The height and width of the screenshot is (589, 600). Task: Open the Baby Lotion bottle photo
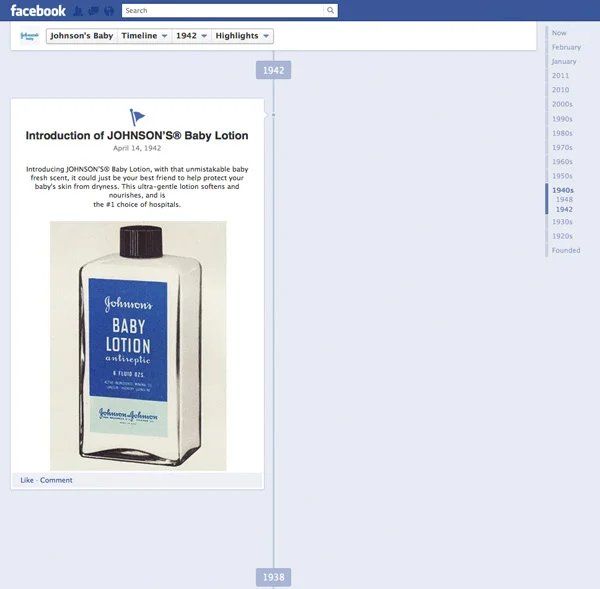(x=138, y=346)
